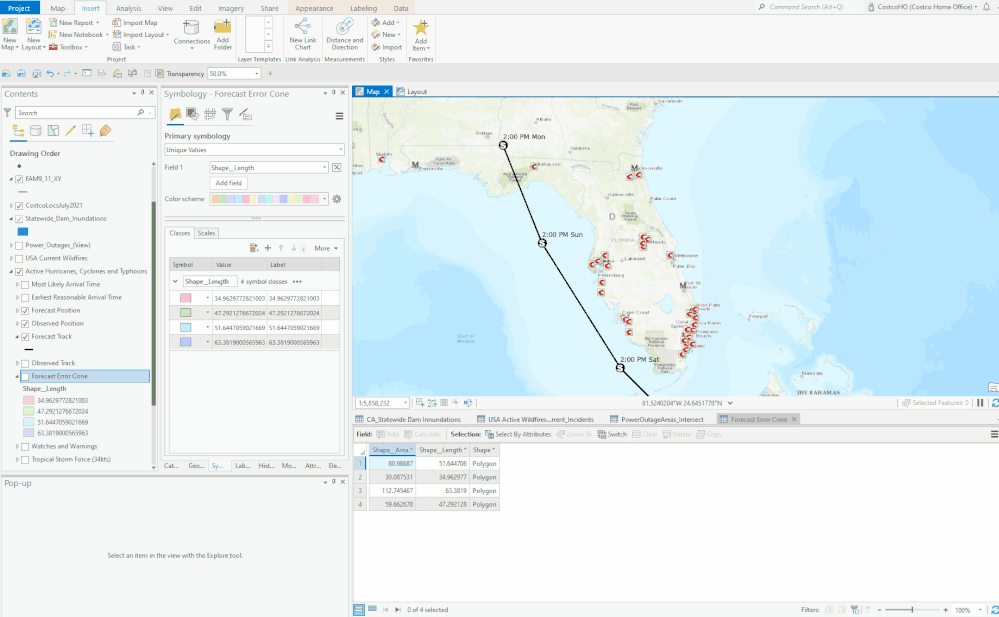Image resolution: width=999 pixels, height=617 pixels.
Task: Clear Field 1 expression icon
Action: [337, 168]
